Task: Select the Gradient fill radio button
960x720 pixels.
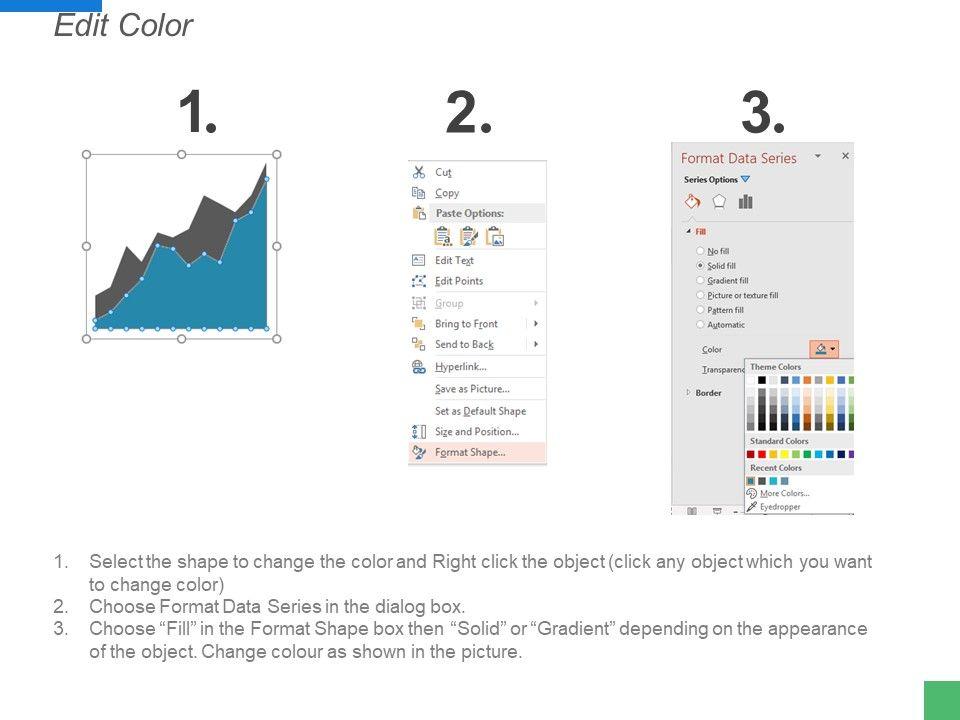Action: tap(700, 281)
